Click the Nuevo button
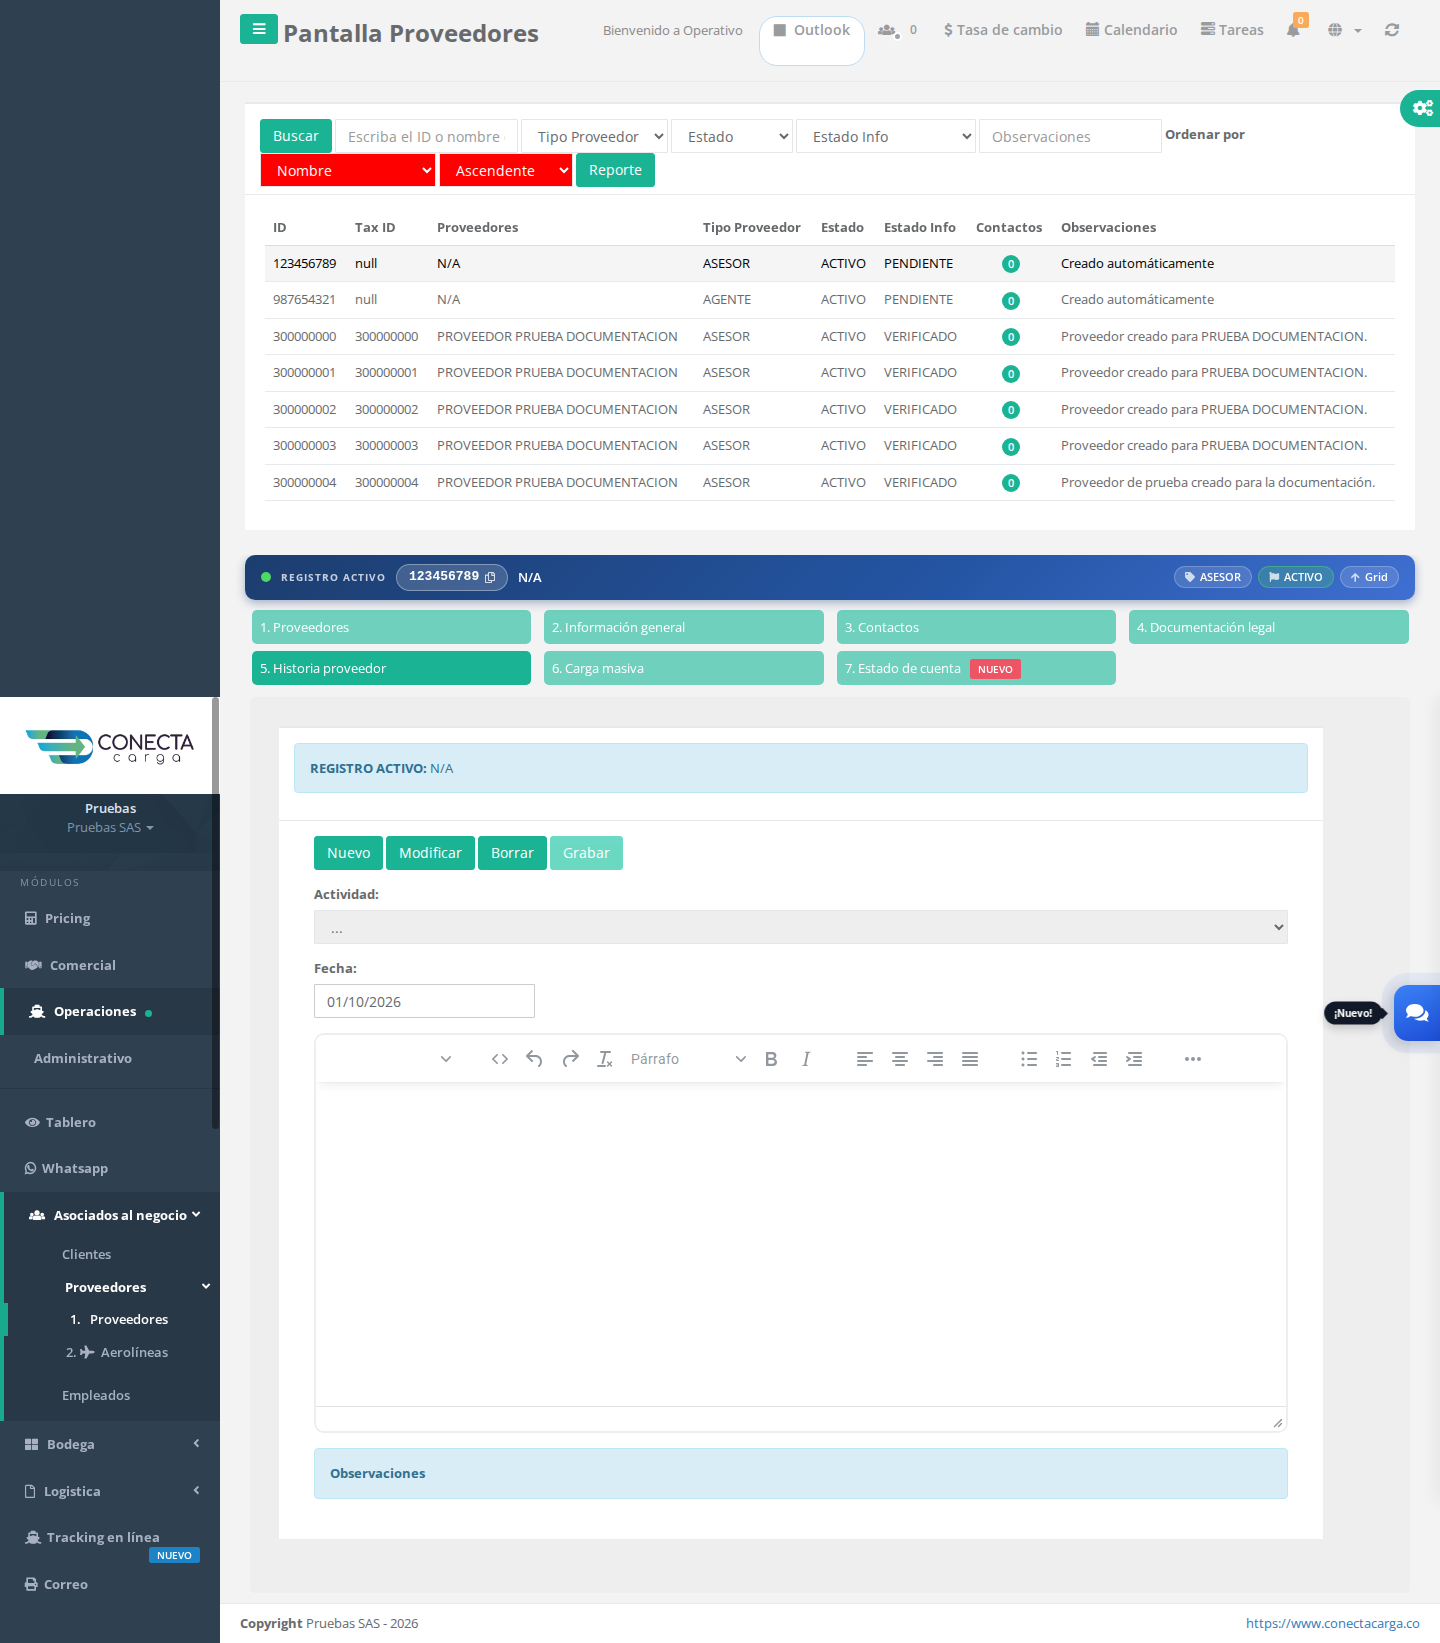1440x1643 pixels. (348, 853)
